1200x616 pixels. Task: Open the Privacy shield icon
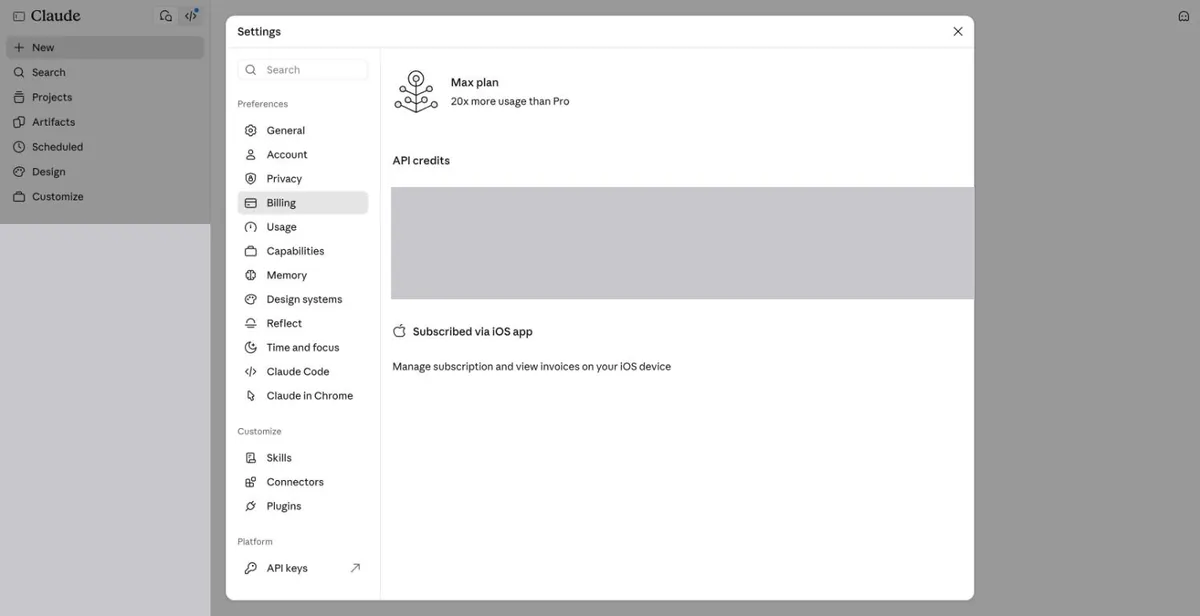click(x=251, y=179)
